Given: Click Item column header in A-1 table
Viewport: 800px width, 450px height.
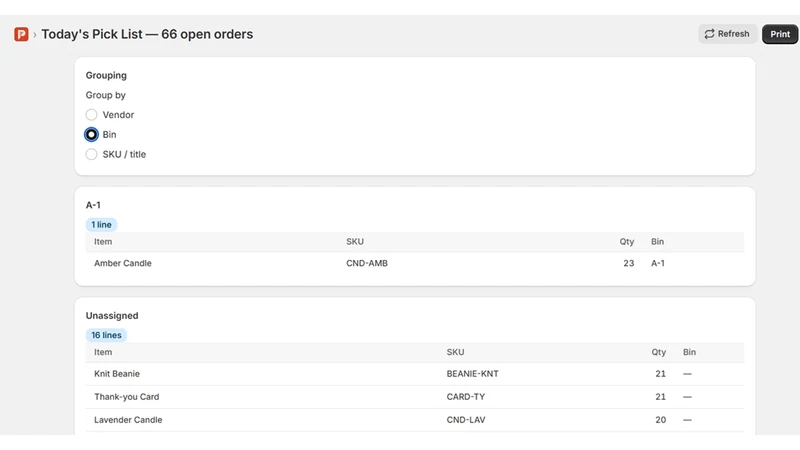Looking at the screenshot, I should click(x=103, y=242).
